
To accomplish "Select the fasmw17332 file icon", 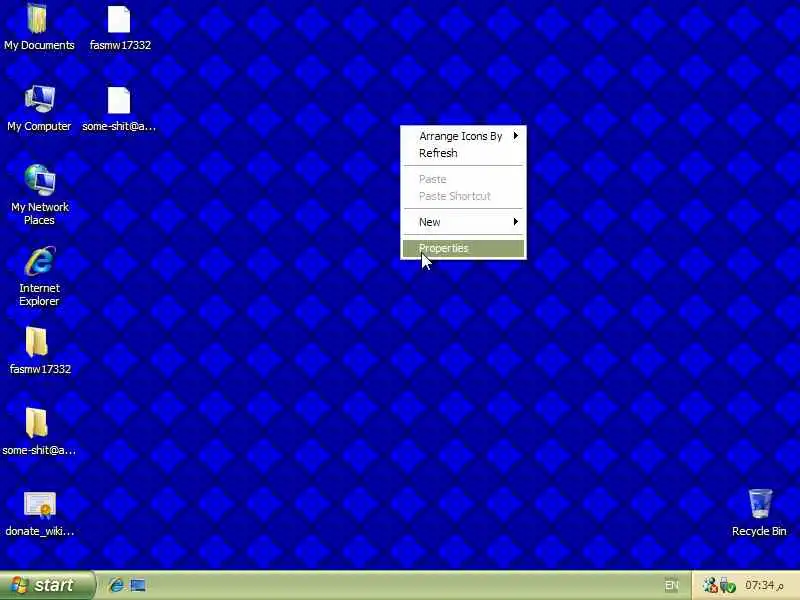I will (x=119, y=19).
